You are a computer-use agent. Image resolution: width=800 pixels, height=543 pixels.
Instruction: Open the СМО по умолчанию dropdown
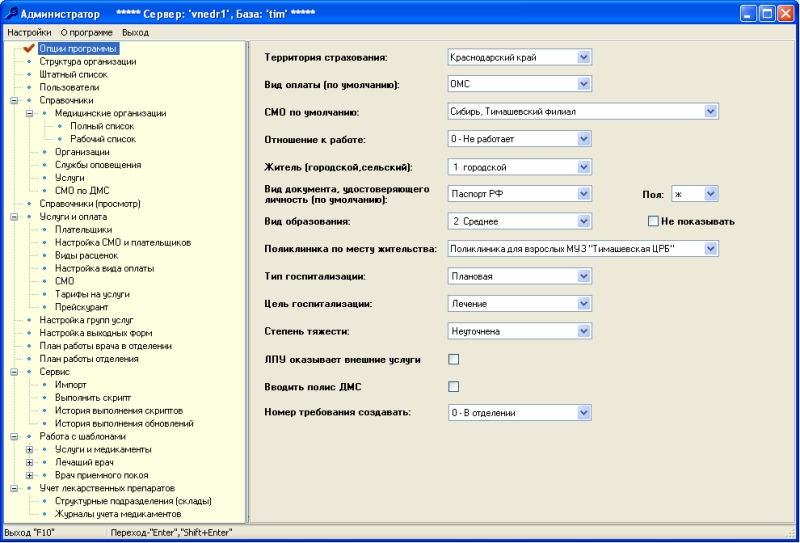711,111
